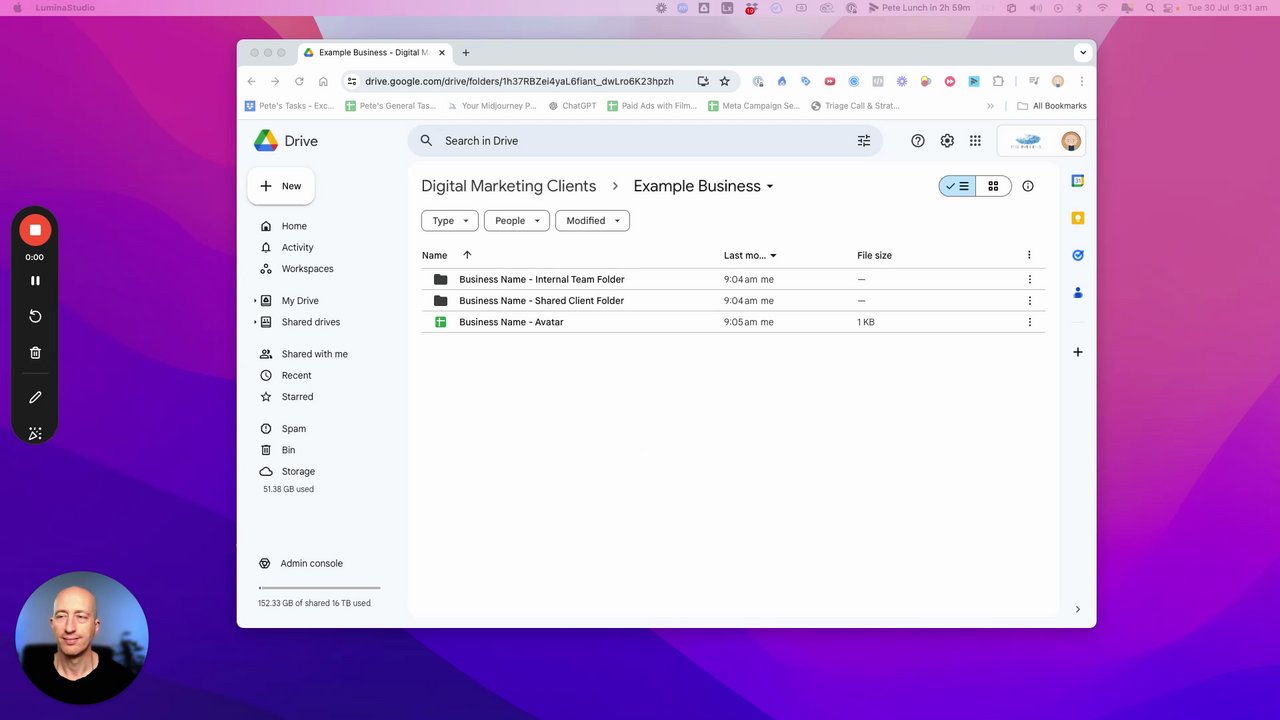Click the New button
Viewport: 1280px width, 720px height.
281,186
